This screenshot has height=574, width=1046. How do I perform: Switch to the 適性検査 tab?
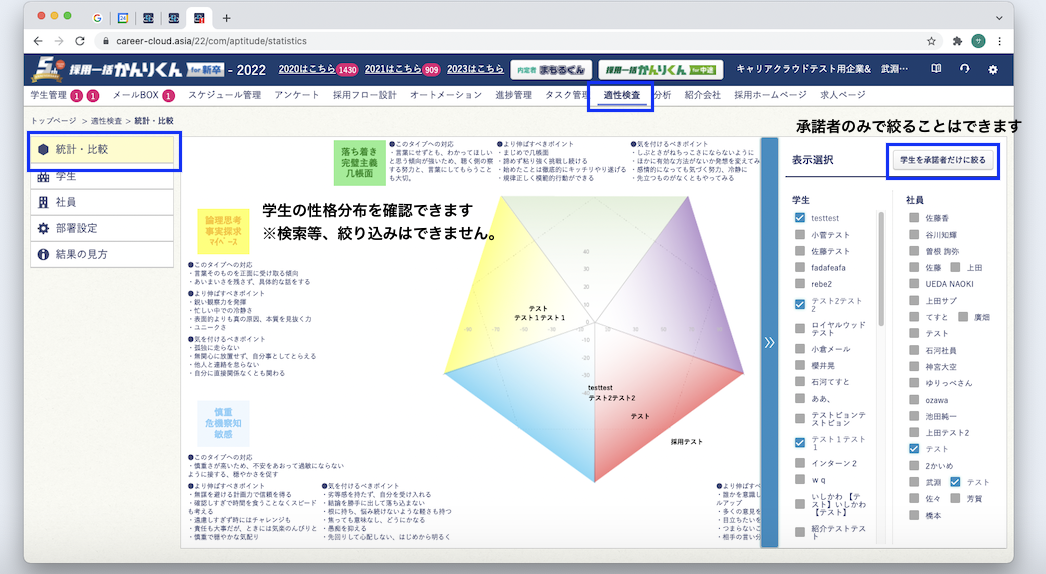pyautogui.click(x=621, y=95)
